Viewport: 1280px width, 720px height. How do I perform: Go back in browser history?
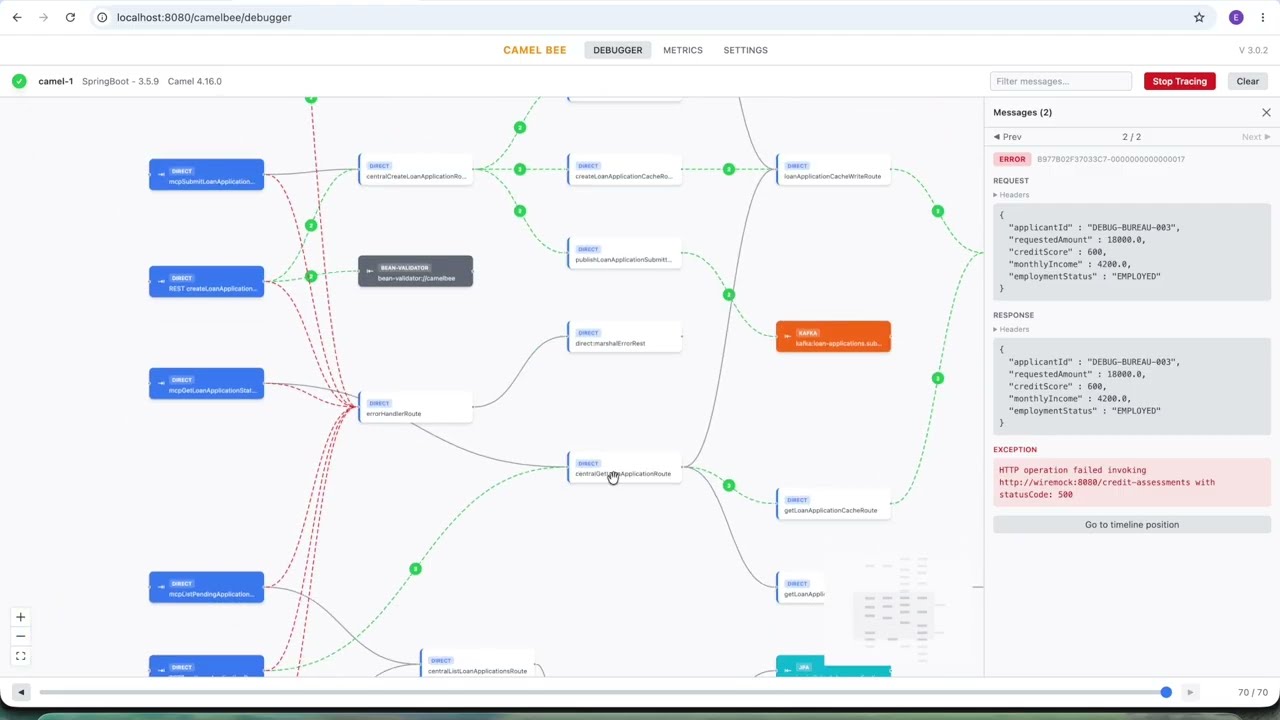pos(17,17)
